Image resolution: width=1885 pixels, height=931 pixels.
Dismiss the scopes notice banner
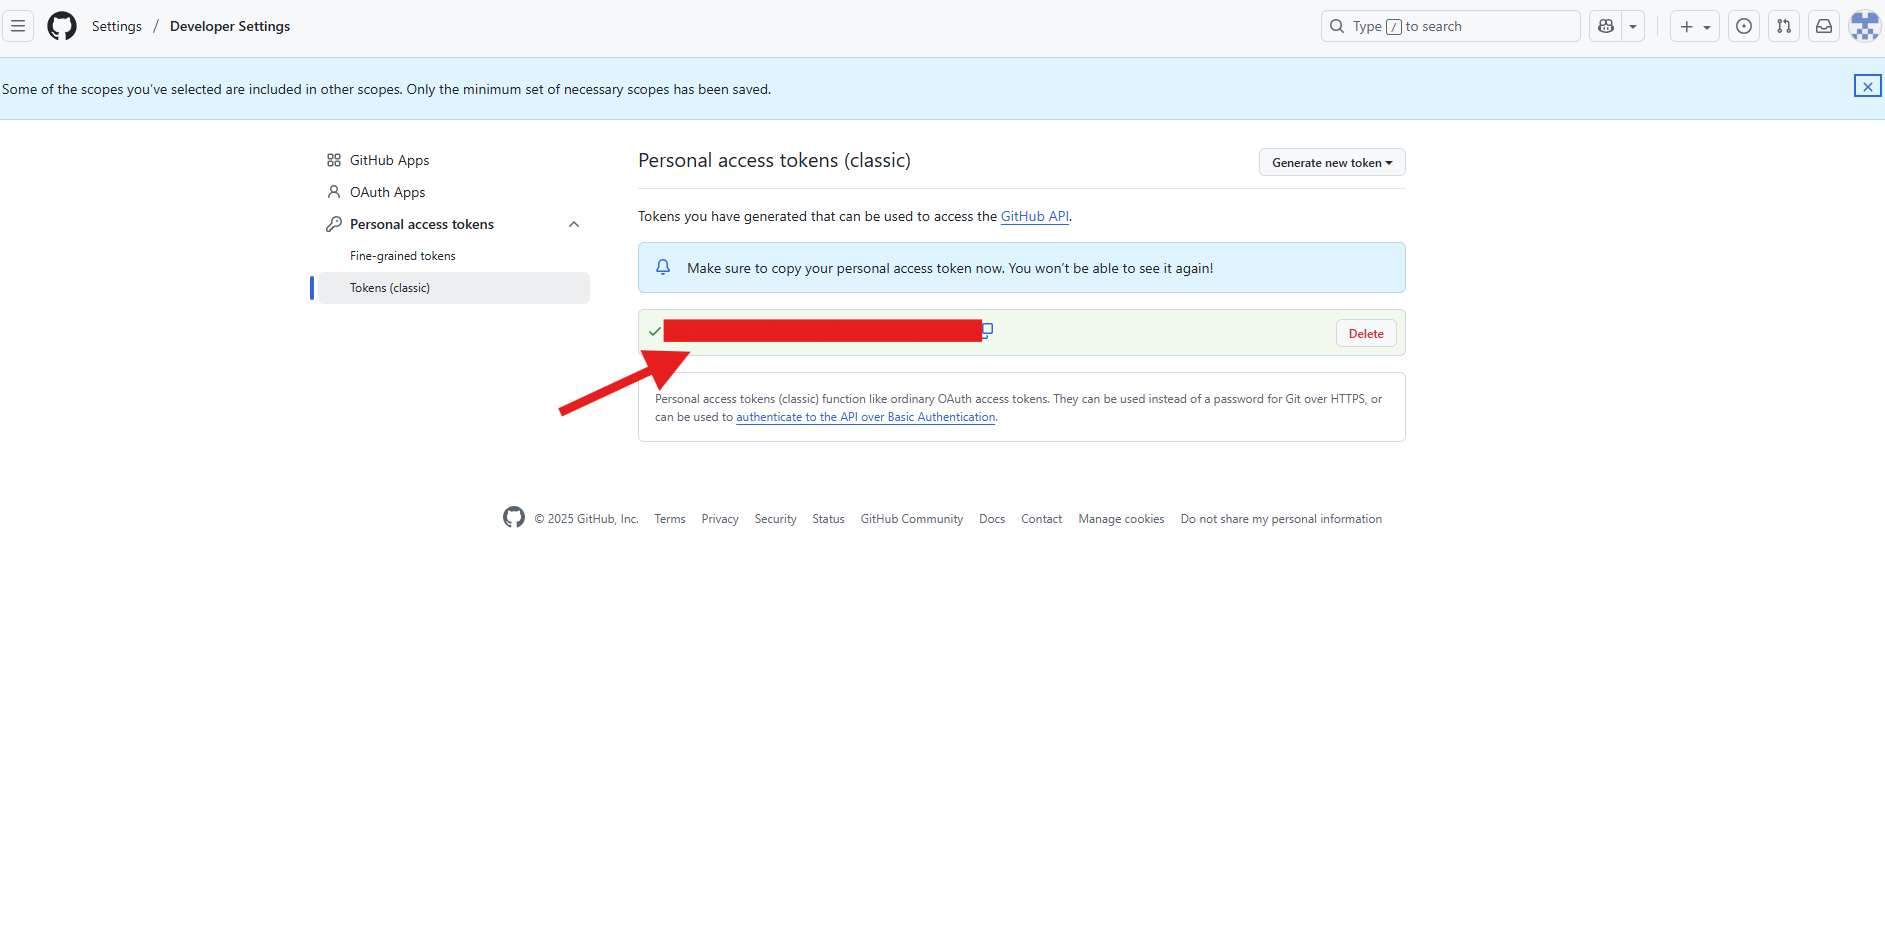pyautogui.click(x=1867, y=87)
